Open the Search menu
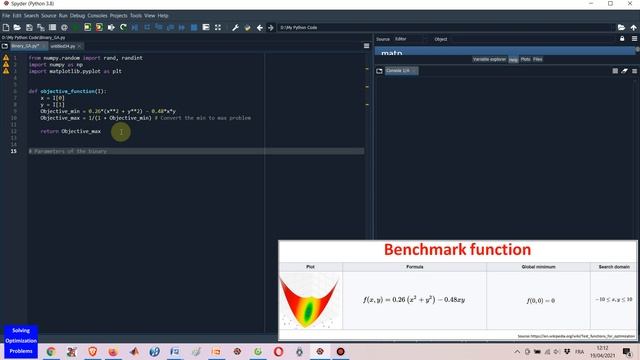Viewport: 640px width, 360px height. tap(31, 16)
